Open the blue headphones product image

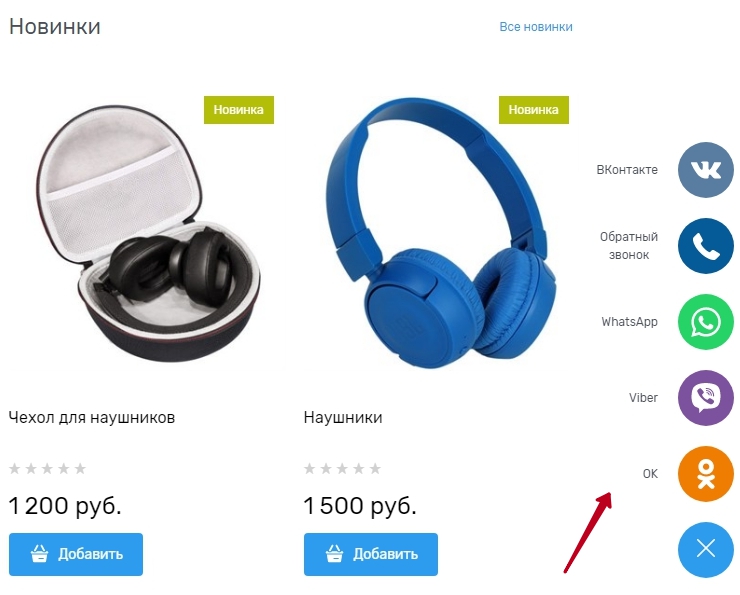(440, 234)
